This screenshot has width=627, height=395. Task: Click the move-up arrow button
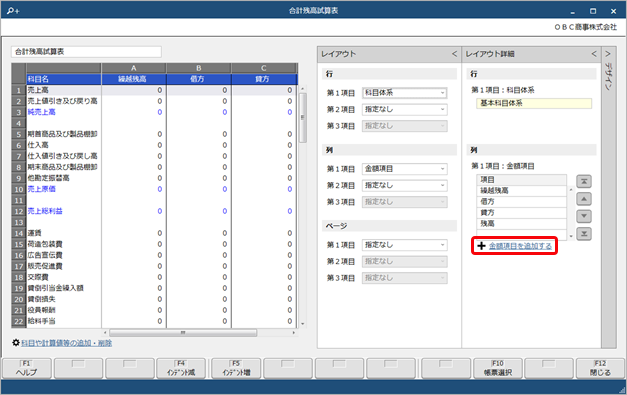(584, 199)
